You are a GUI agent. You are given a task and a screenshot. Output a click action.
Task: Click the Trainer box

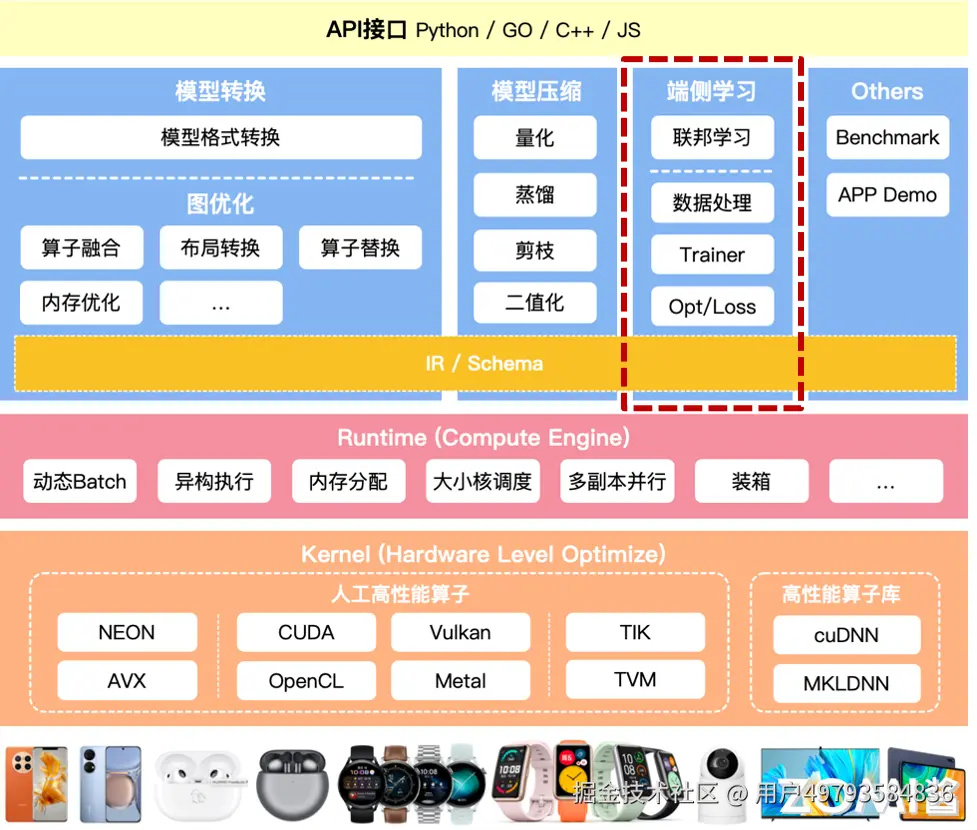tap(712, 254)
